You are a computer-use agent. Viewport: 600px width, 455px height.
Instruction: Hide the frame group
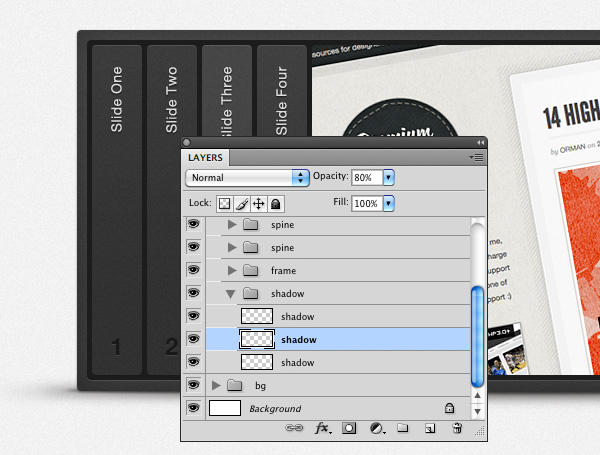(194, 270)
